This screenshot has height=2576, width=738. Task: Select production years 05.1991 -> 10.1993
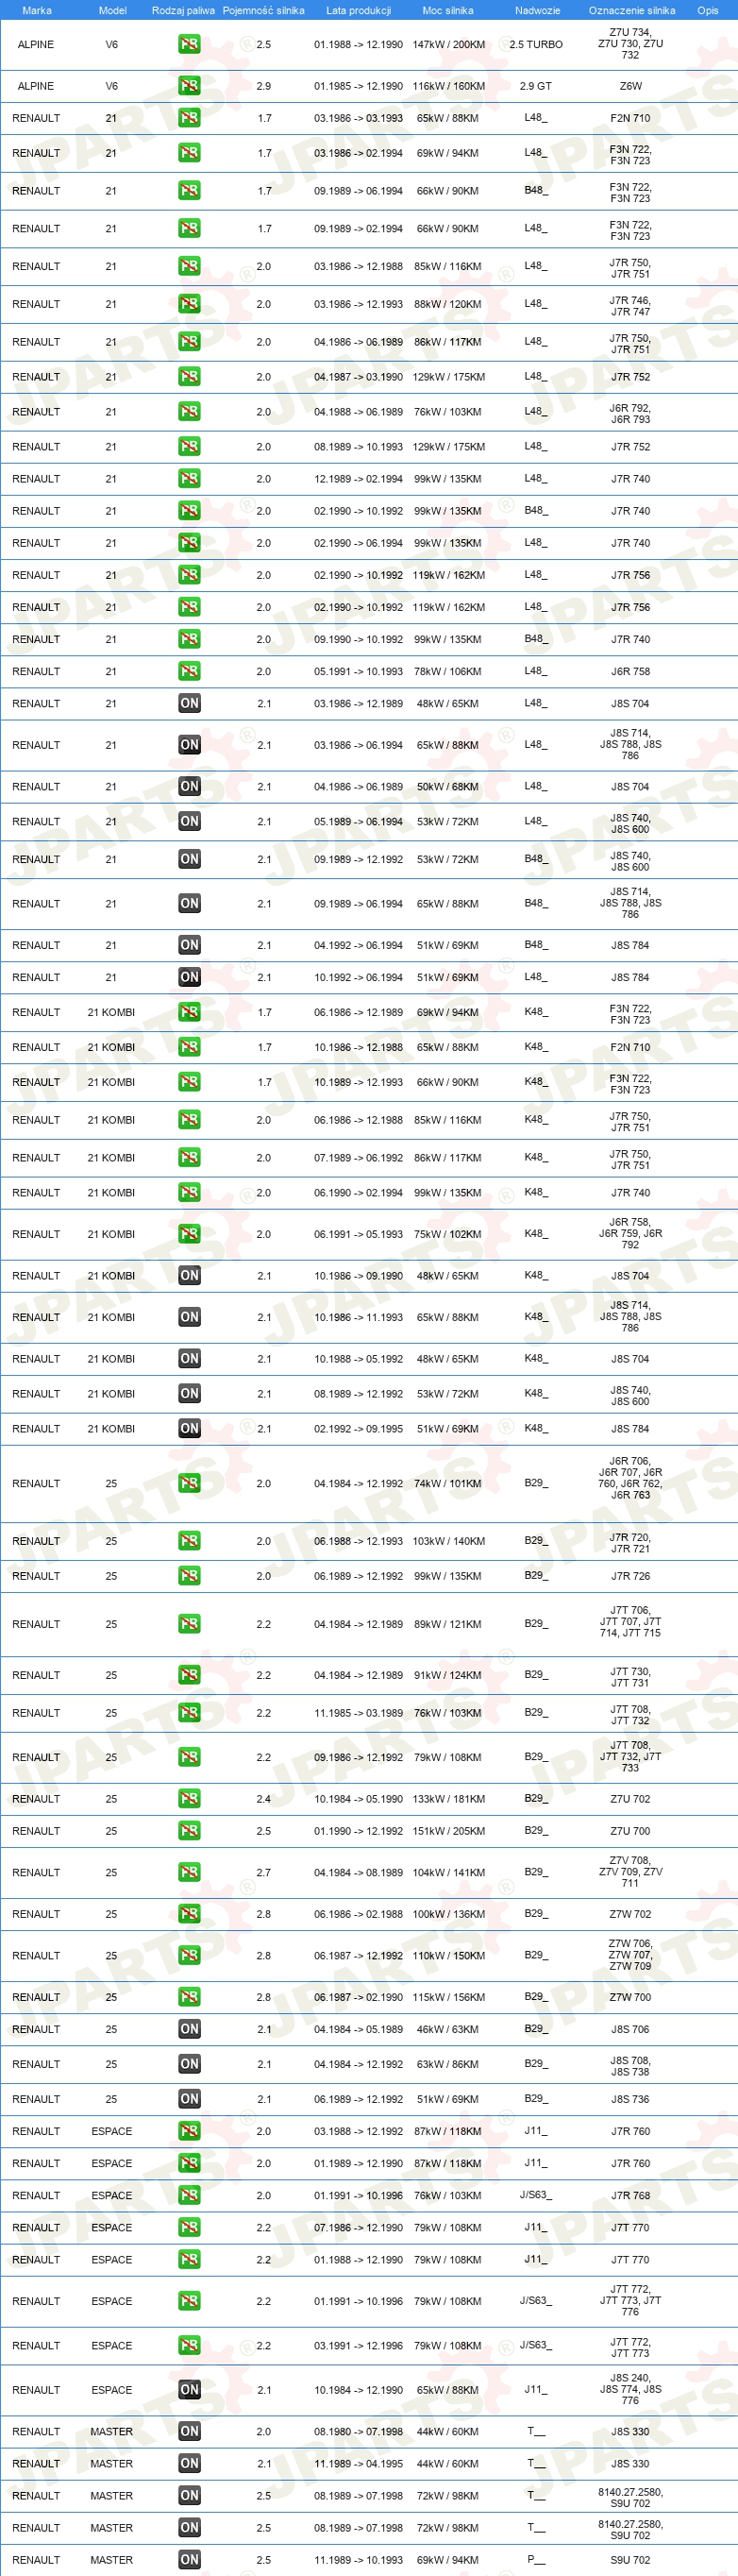(x=359, y=672)
